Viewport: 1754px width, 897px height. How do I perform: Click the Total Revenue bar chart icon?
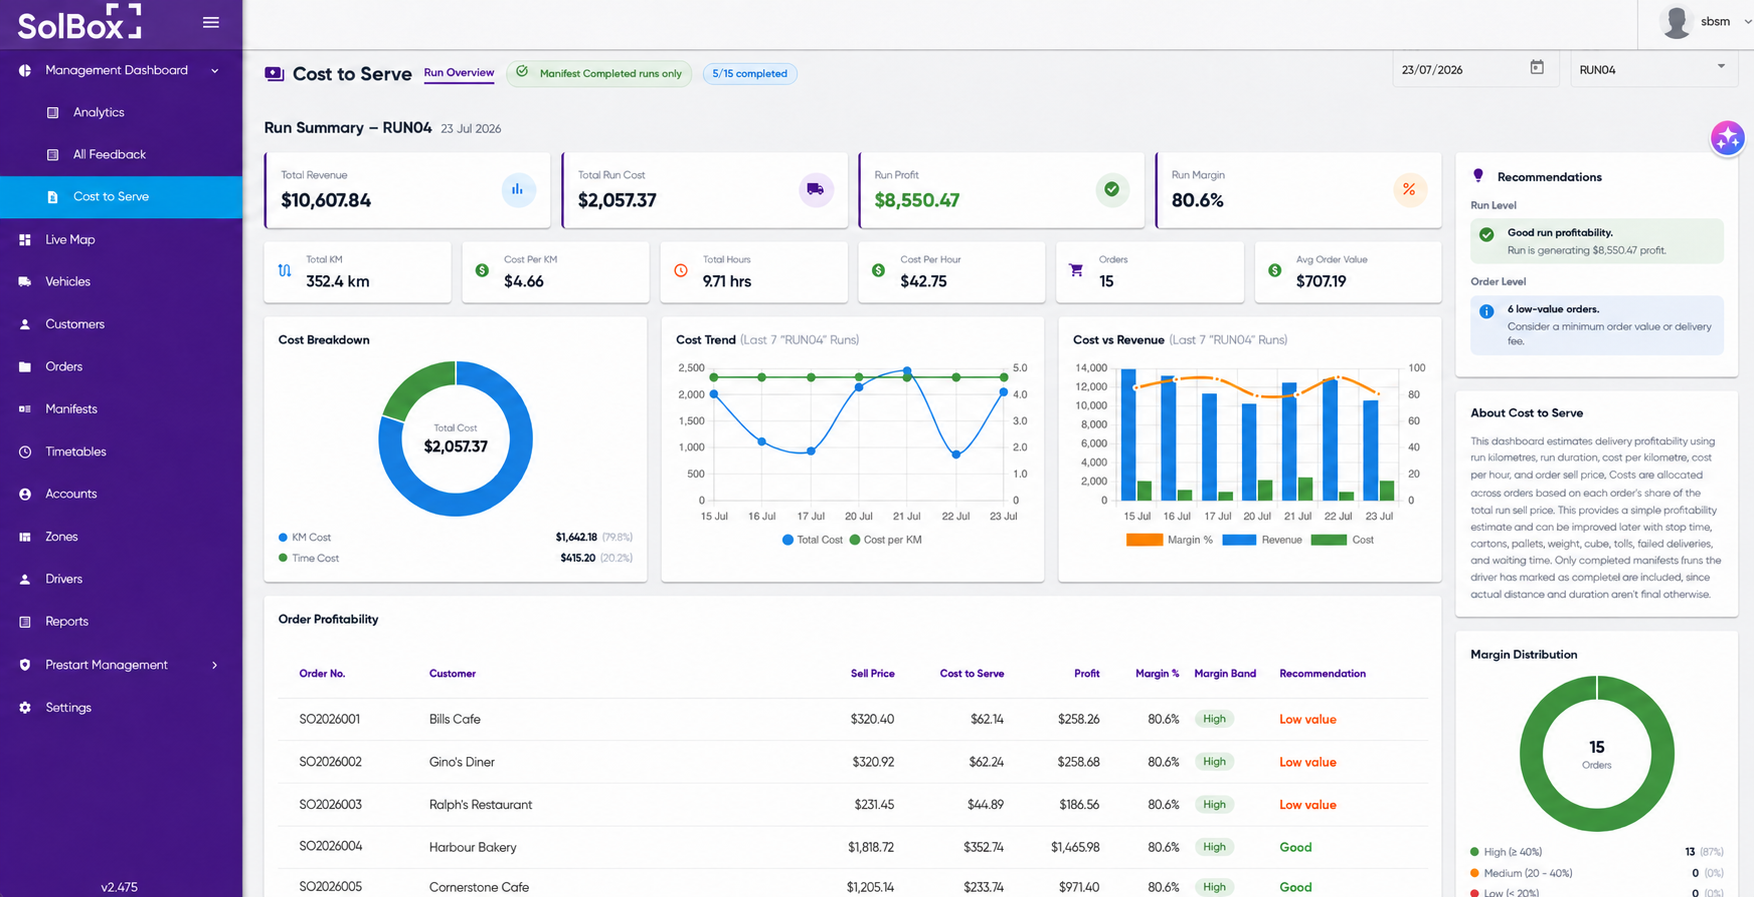[x=518, y=189]
